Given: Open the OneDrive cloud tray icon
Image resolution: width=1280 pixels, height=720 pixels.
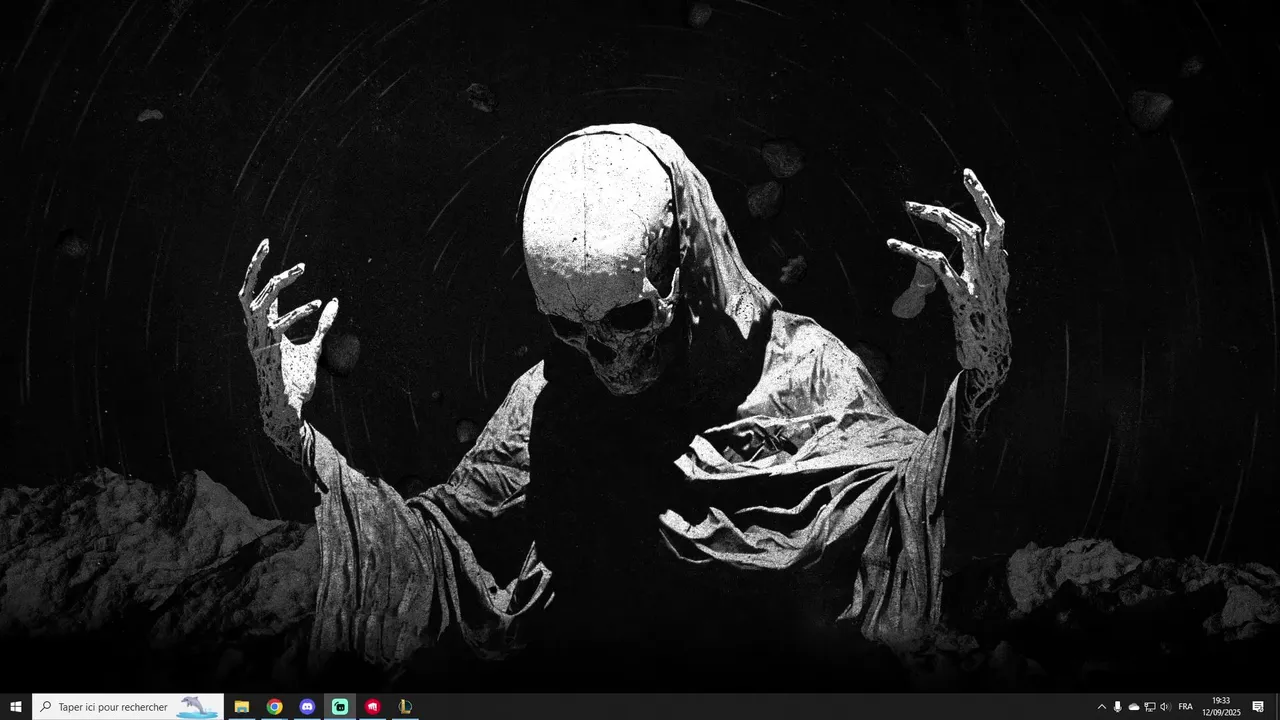Looking at the screenshot, I should (1134, 707).
